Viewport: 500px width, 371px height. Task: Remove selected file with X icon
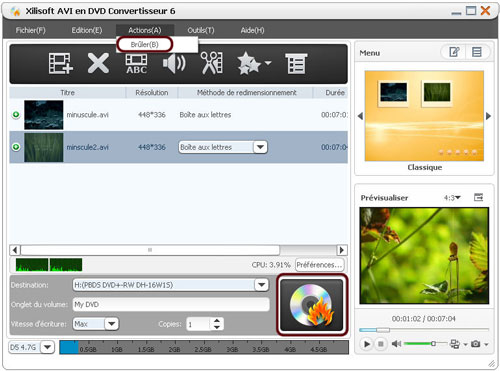coord(98,63)
